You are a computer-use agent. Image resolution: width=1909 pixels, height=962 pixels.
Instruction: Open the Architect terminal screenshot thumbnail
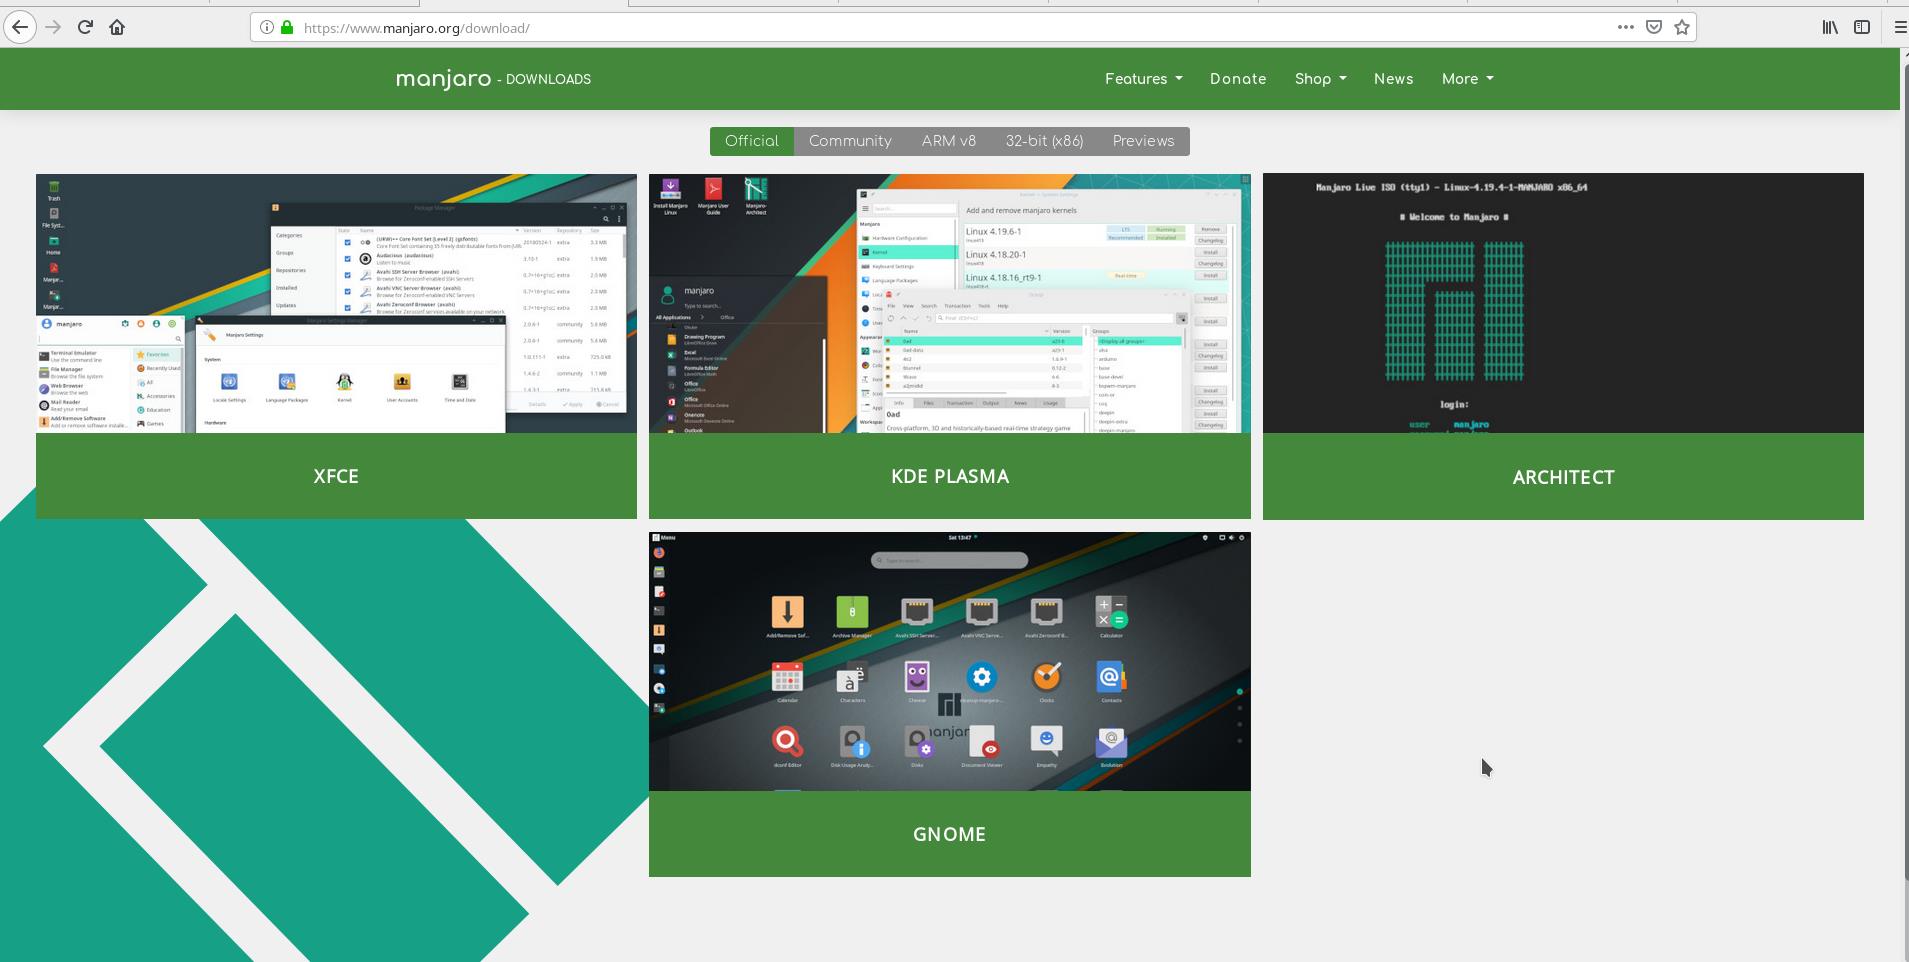[1563, 303]
